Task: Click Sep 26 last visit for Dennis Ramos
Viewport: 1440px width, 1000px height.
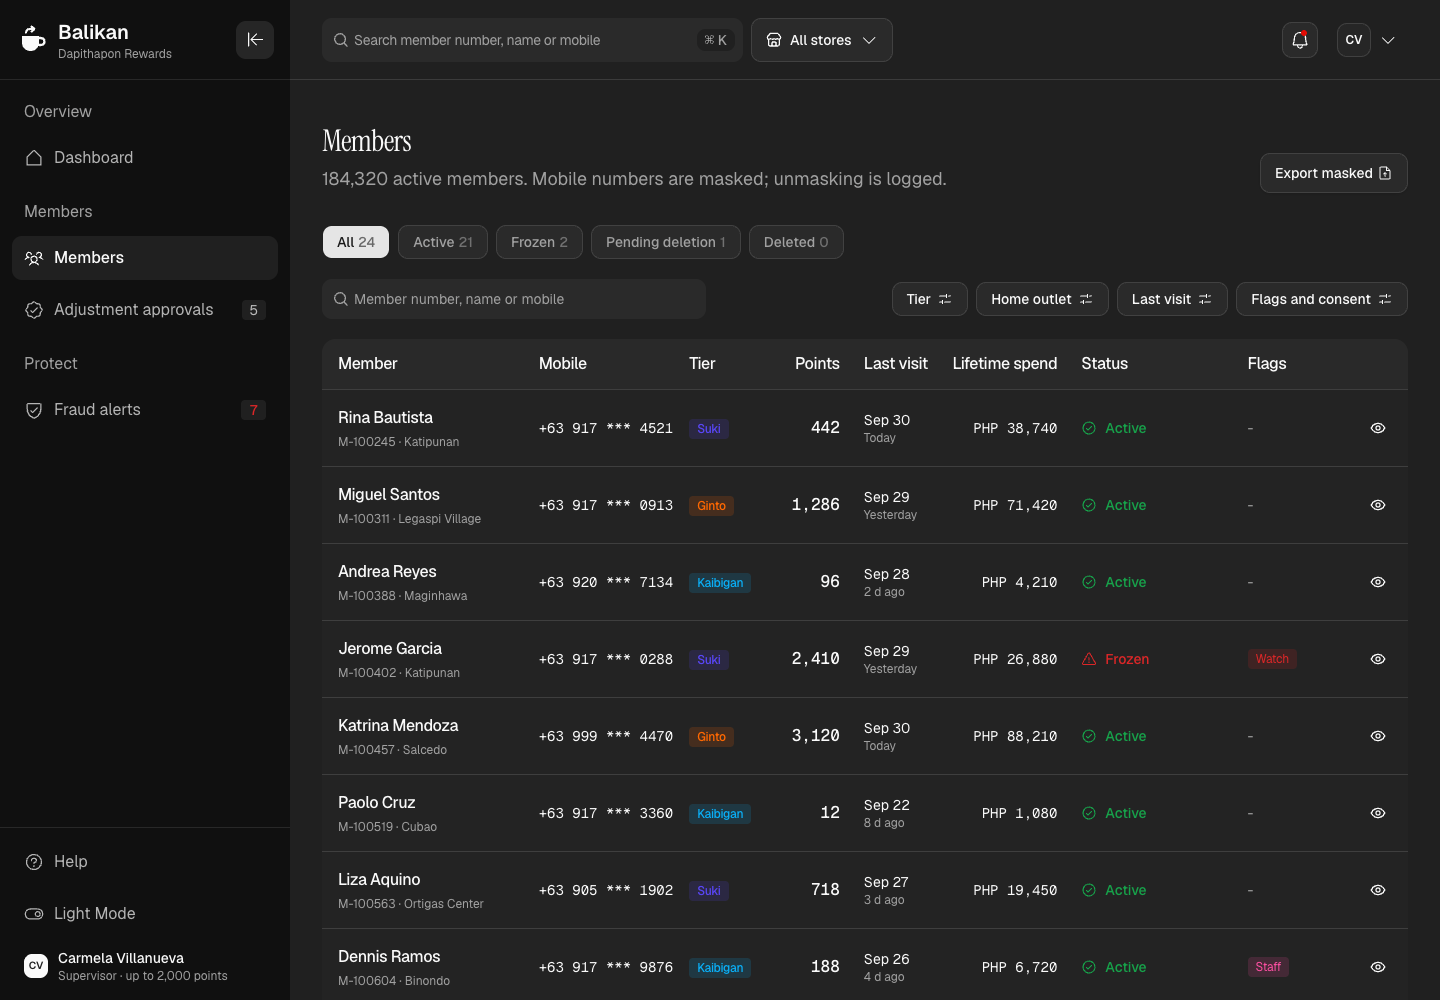Action: click(x=887, y=959)
